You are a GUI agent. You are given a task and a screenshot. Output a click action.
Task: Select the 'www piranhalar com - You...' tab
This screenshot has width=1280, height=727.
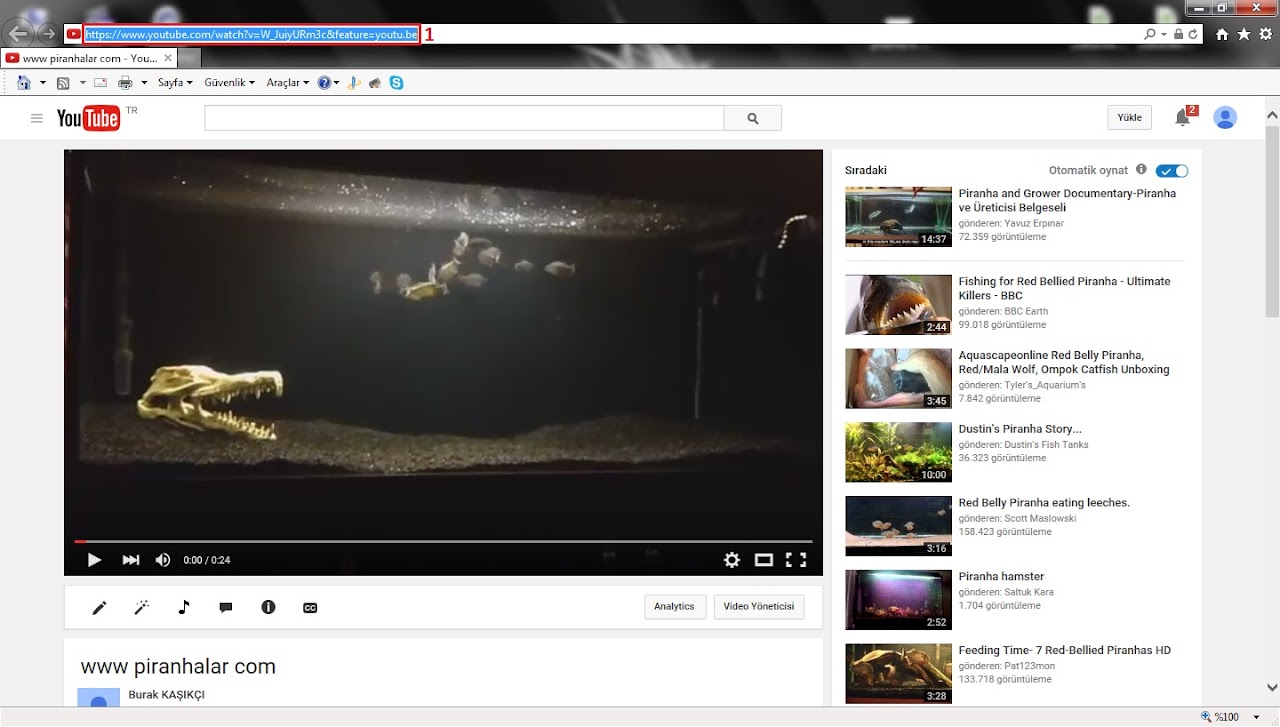(90, 58)
